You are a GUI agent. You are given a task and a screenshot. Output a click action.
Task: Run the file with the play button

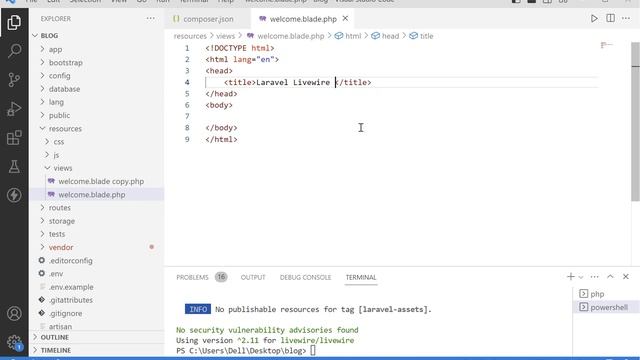click(x=594, y=18)
